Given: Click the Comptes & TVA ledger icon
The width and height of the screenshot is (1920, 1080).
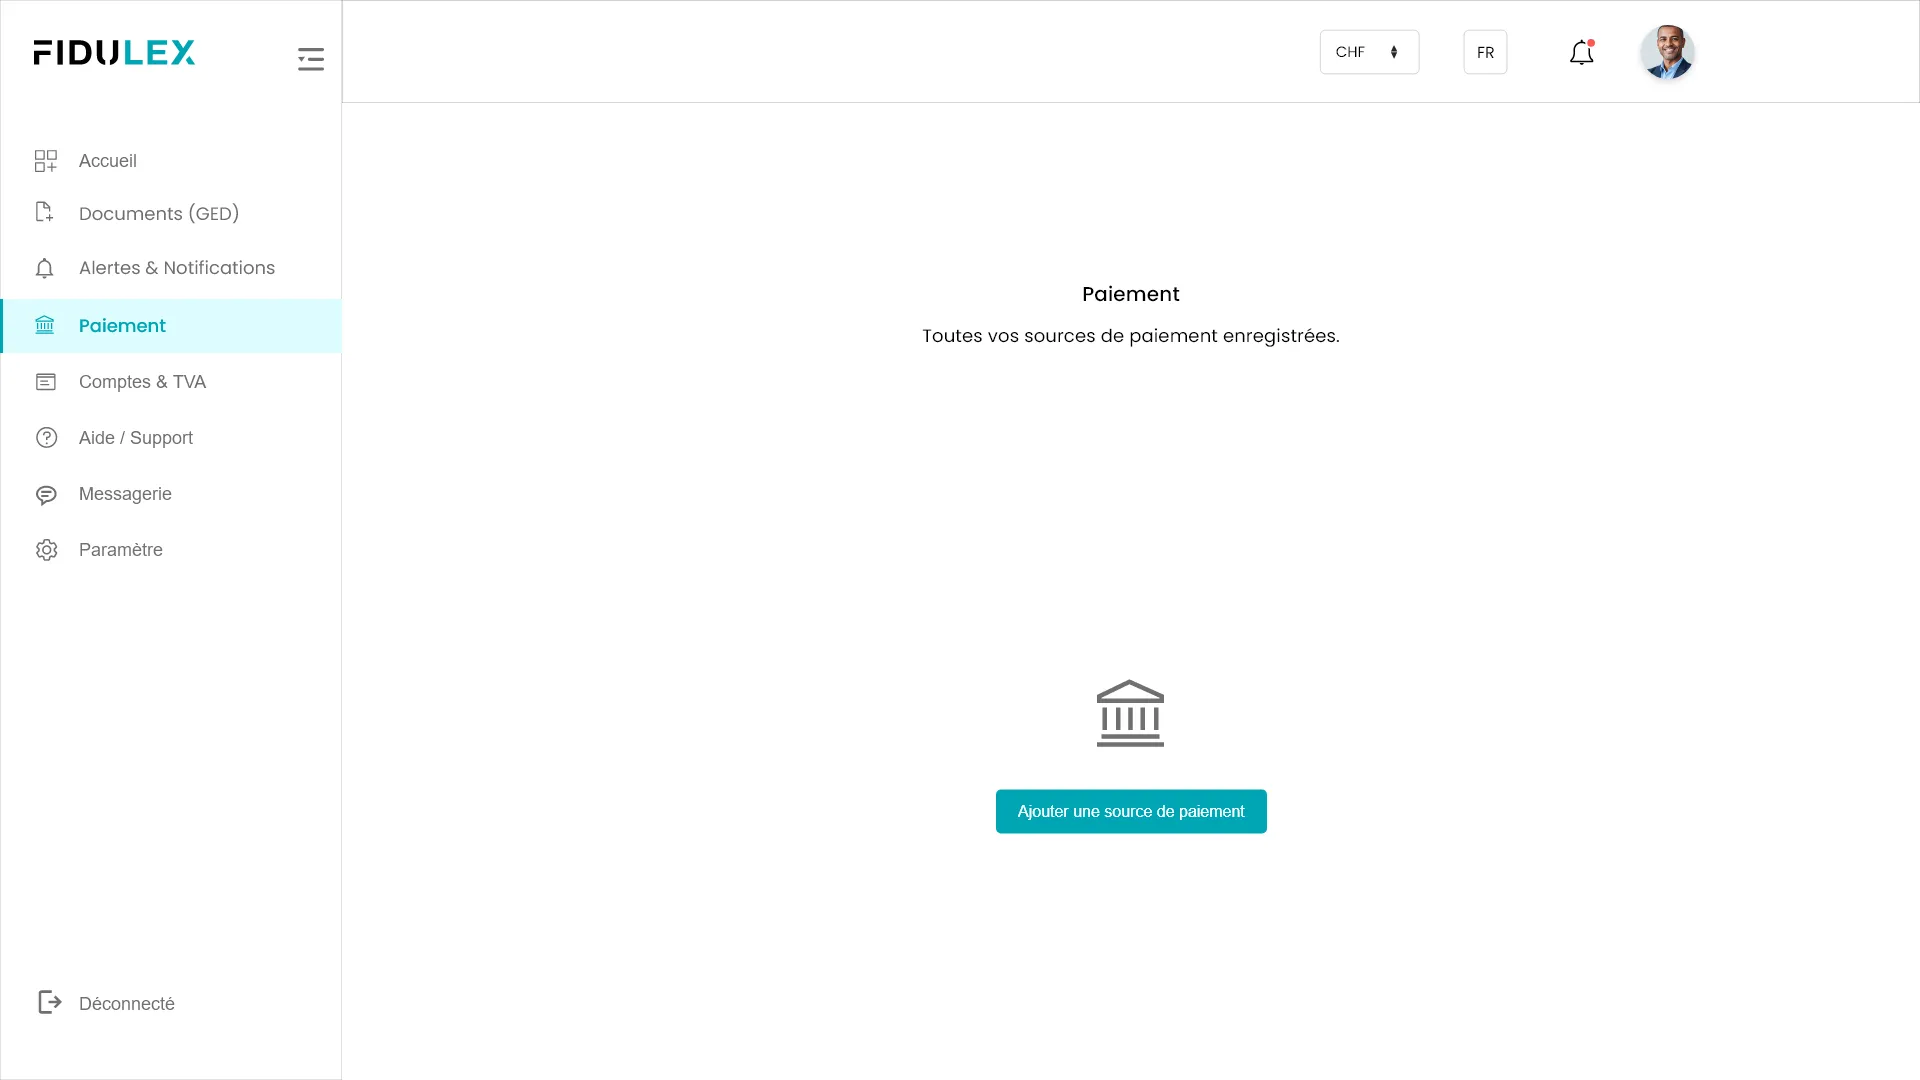Looking at the screenshot, I should (x=46, y=382).
